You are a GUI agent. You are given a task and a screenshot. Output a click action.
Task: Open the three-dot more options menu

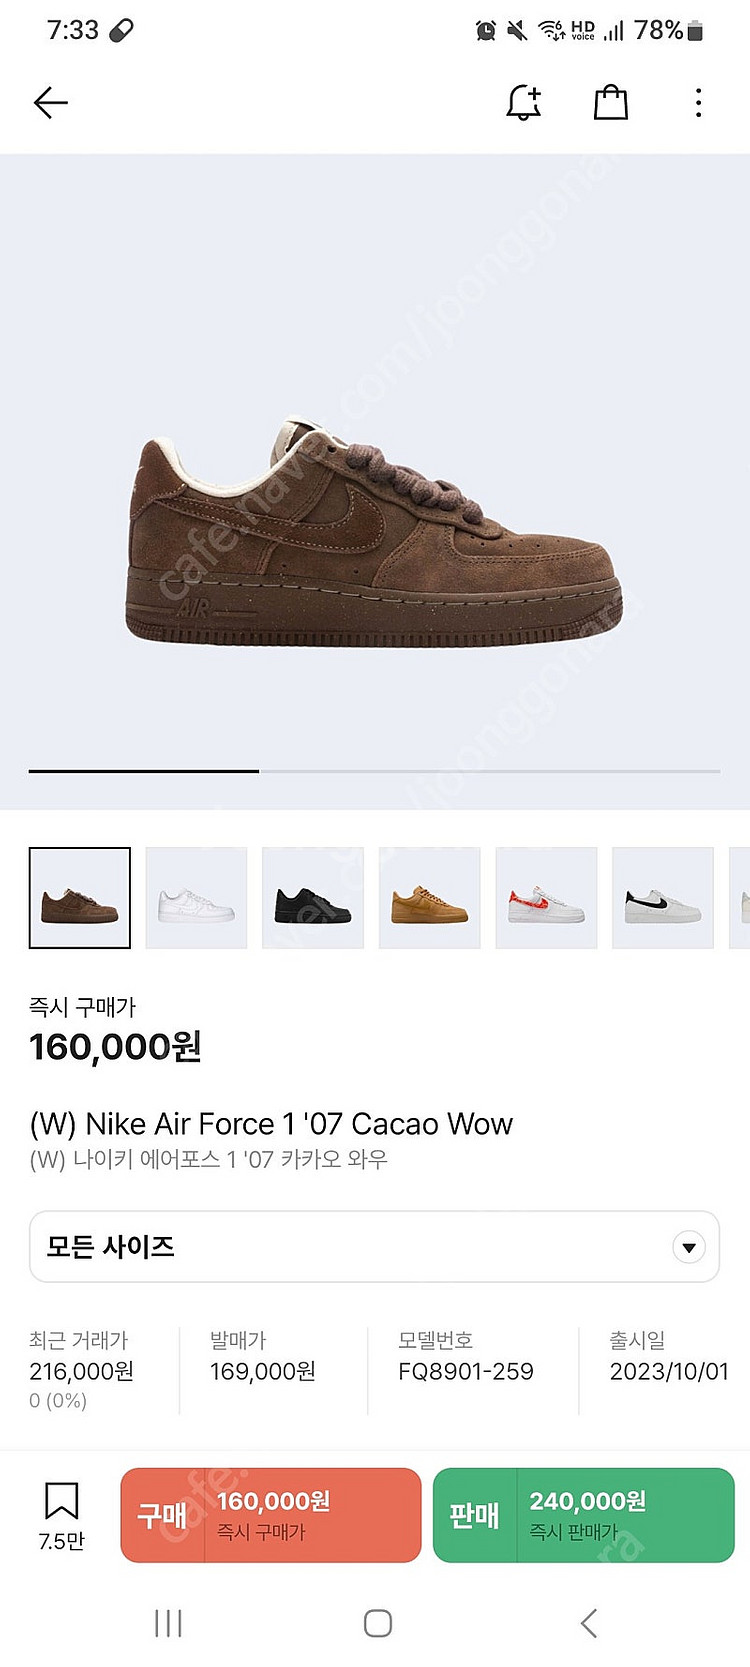coord(698,102)
